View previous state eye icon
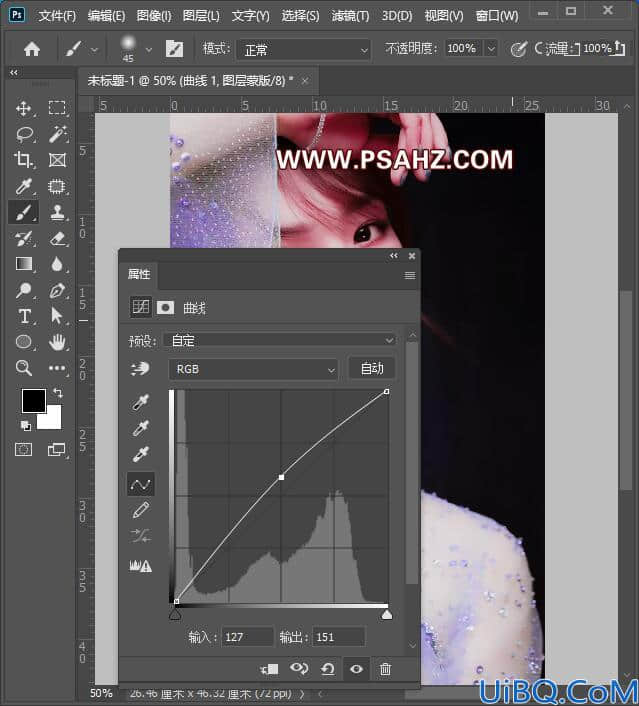The width and height of the screenshot is (639, 706). coord(299,669)
